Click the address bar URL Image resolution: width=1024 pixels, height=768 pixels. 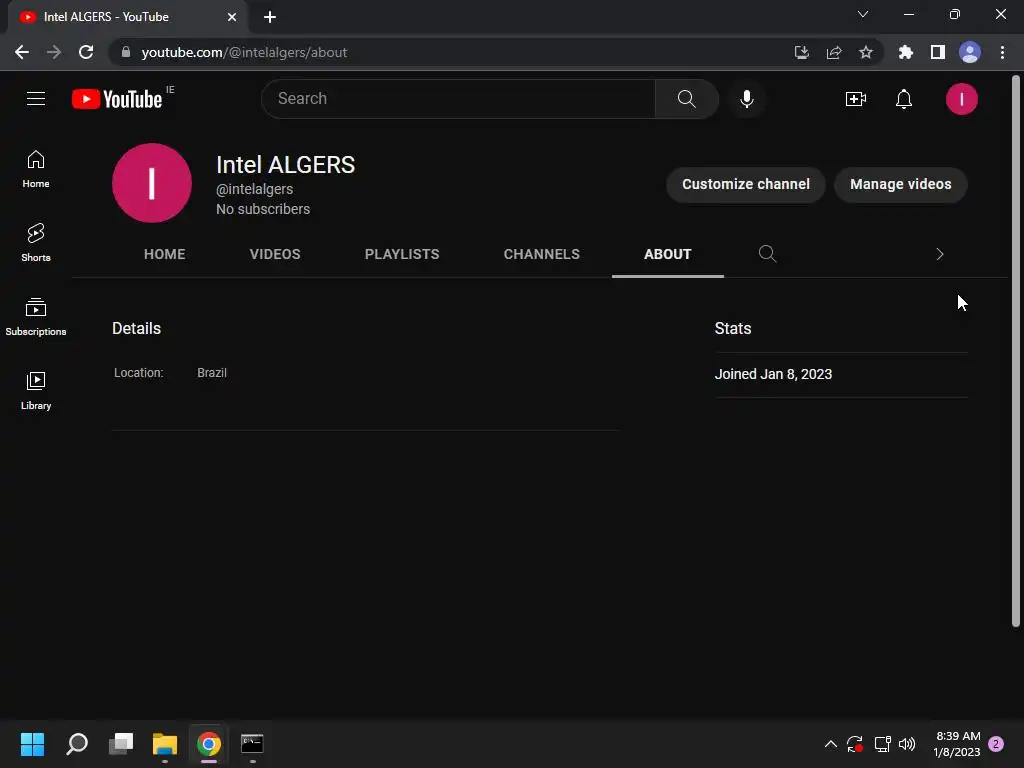tap(244, 52)
